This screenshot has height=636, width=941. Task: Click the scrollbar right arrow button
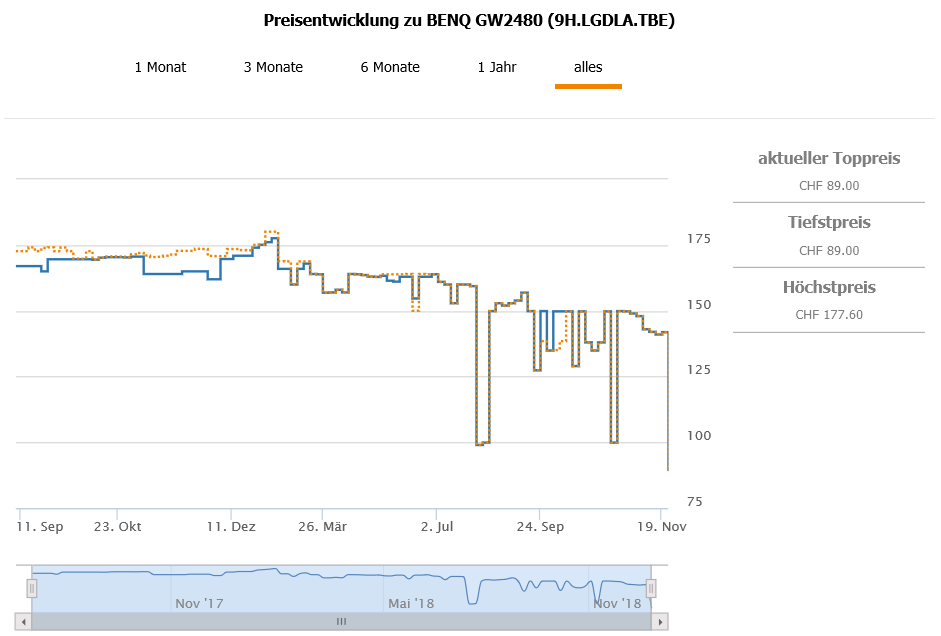[x=659, y=622]
